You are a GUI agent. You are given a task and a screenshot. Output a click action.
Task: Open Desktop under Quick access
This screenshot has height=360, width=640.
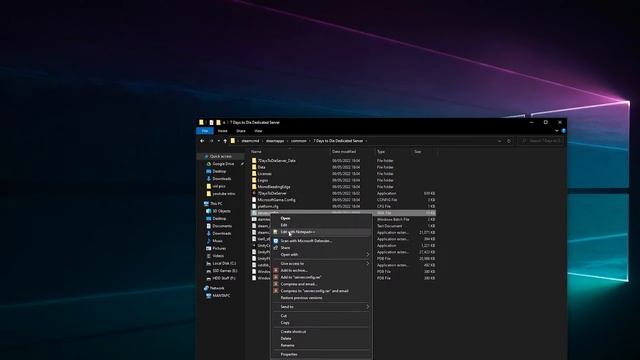(x=219, y=171)
